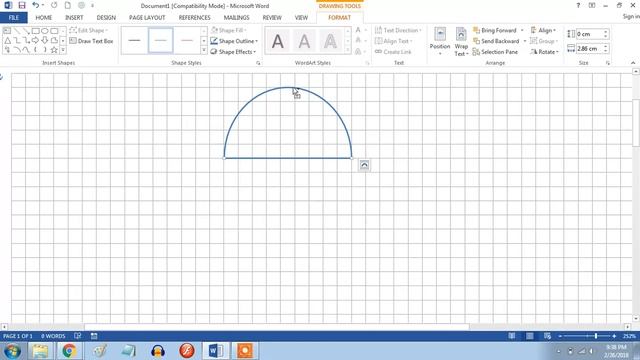Expand the Insert Shapes gallery with More arrow
Screen dimensions: 640x360
63,50
